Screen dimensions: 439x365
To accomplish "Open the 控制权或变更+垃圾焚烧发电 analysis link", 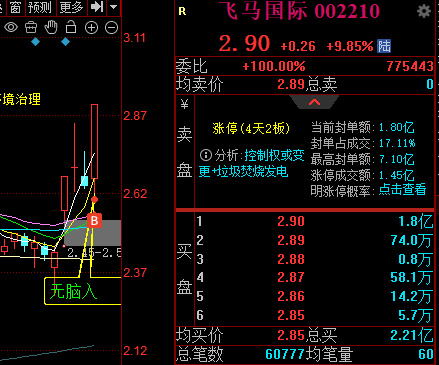I will [x=252, y=163].
